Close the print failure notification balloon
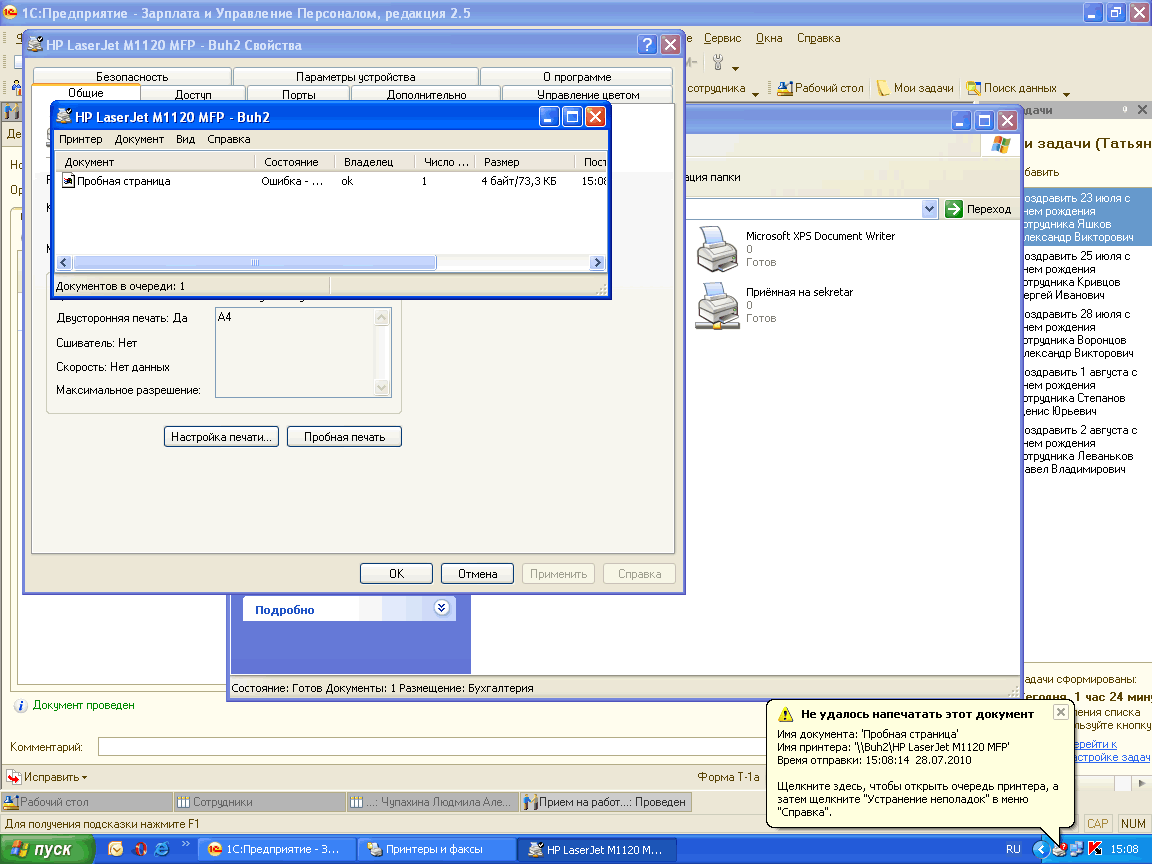 click(x=1060, y=712)
